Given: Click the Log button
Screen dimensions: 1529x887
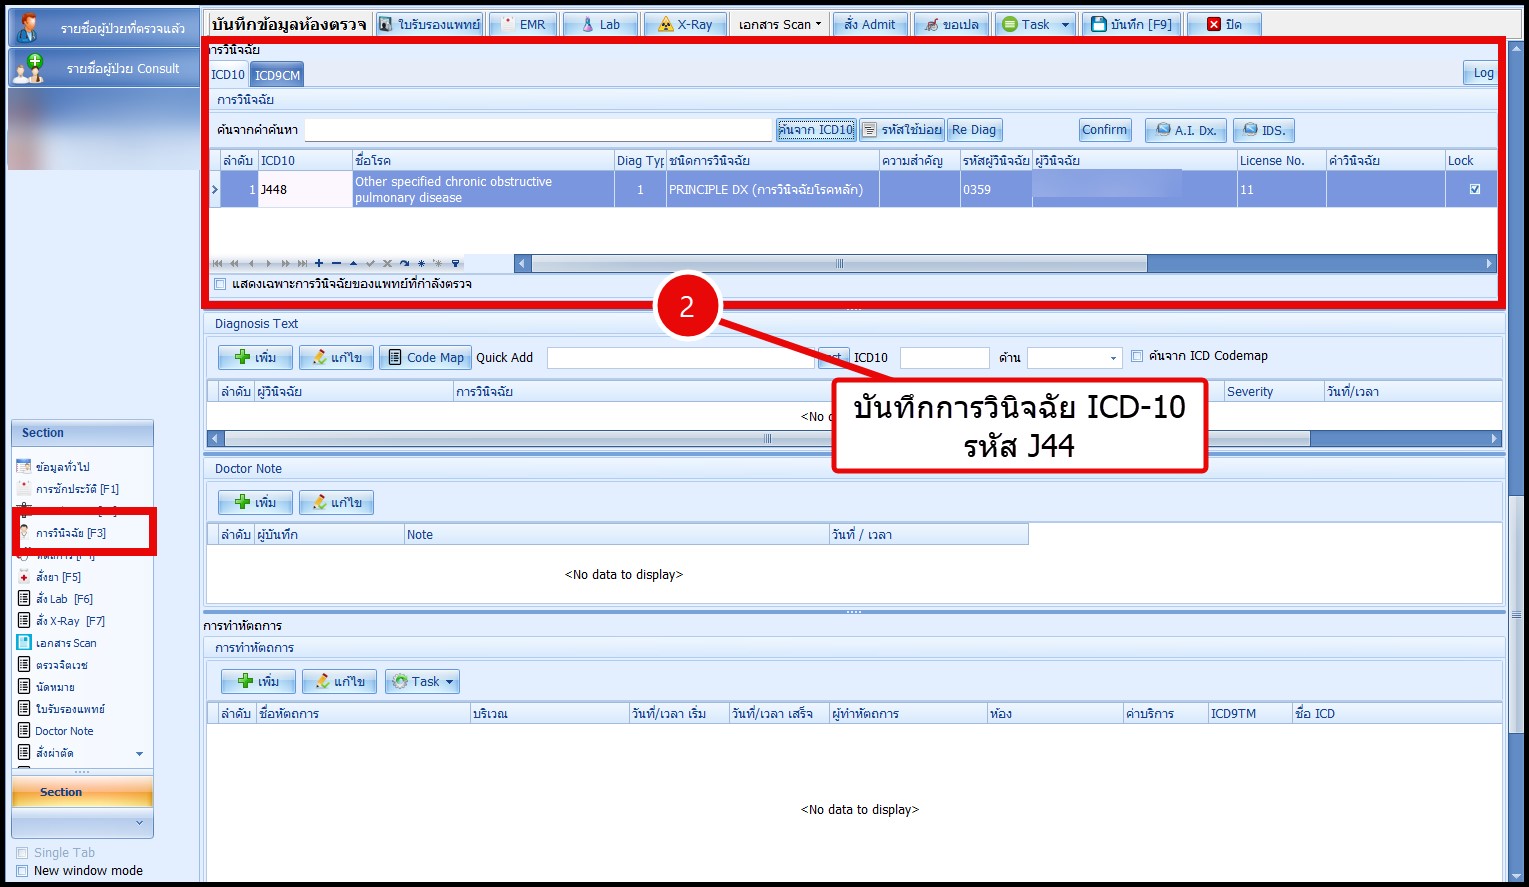Looking at the screenshot, I should pyautogui.click(x=1482, y=73).
